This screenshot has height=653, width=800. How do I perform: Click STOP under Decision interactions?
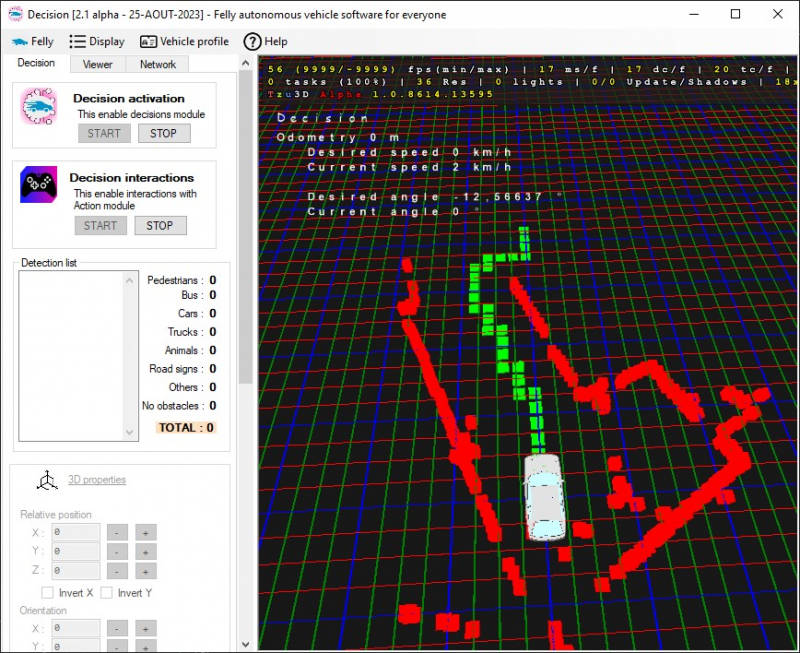coord(160,225)
